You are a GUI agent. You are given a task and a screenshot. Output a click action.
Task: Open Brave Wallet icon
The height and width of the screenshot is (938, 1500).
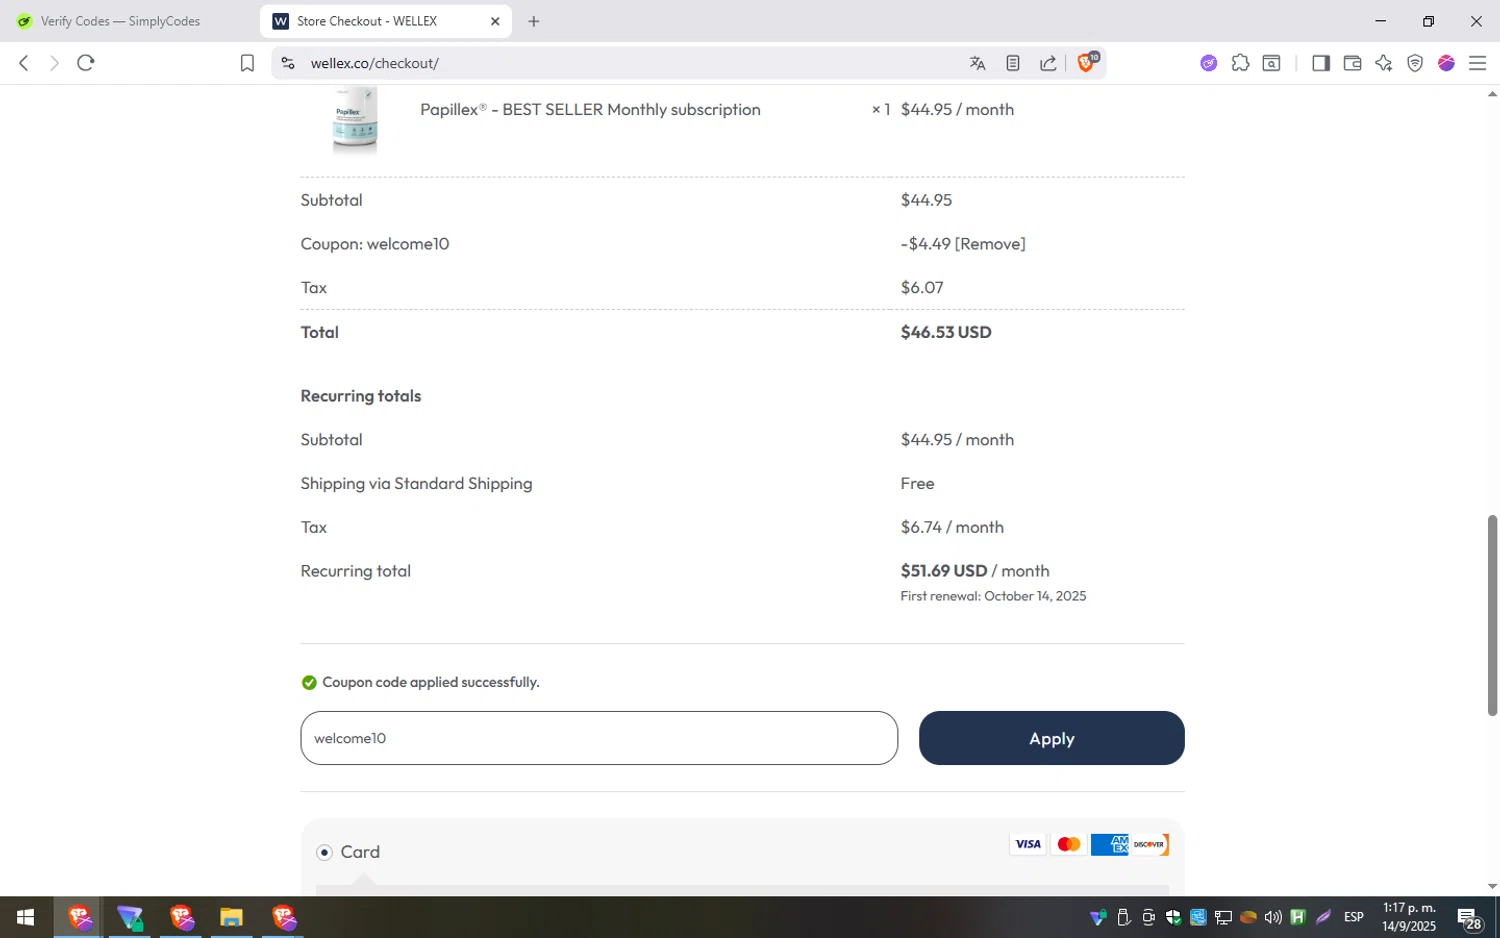point(1352,63)
